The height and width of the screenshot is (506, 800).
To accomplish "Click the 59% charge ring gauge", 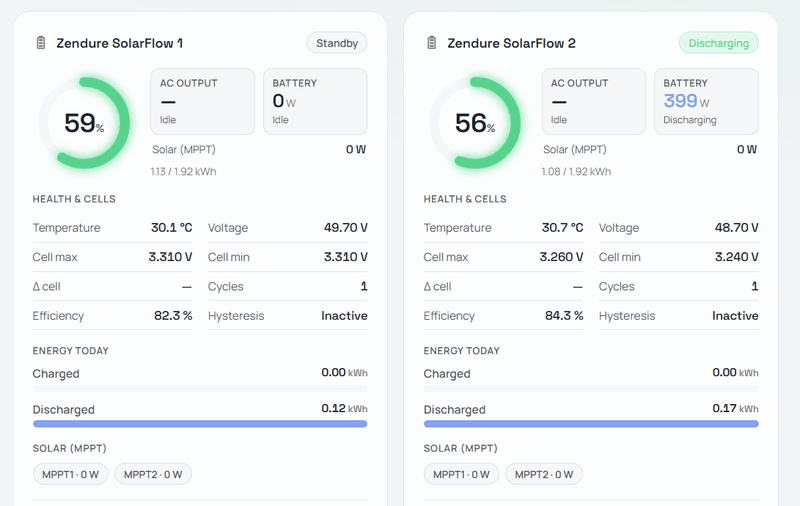I will coord(84,123).
